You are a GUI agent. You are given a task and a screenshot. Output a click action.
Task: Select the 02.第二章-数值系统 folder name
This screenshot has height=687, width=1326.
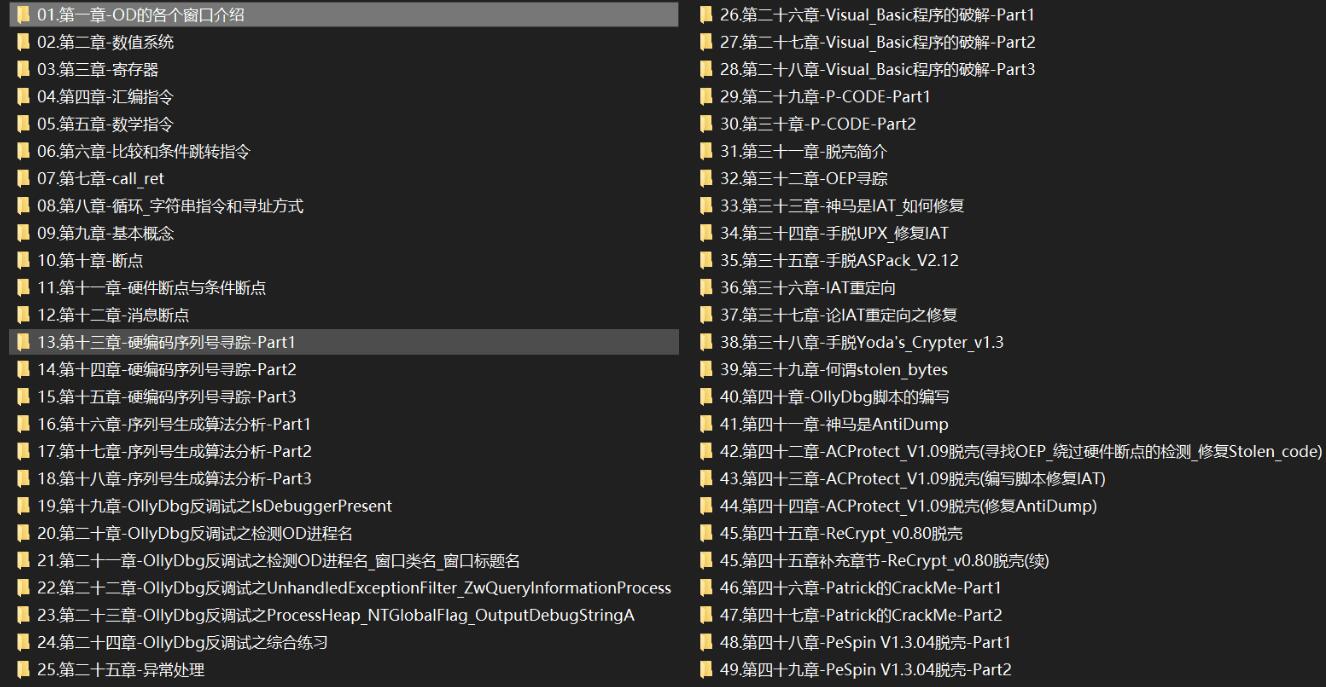point(105,42)
